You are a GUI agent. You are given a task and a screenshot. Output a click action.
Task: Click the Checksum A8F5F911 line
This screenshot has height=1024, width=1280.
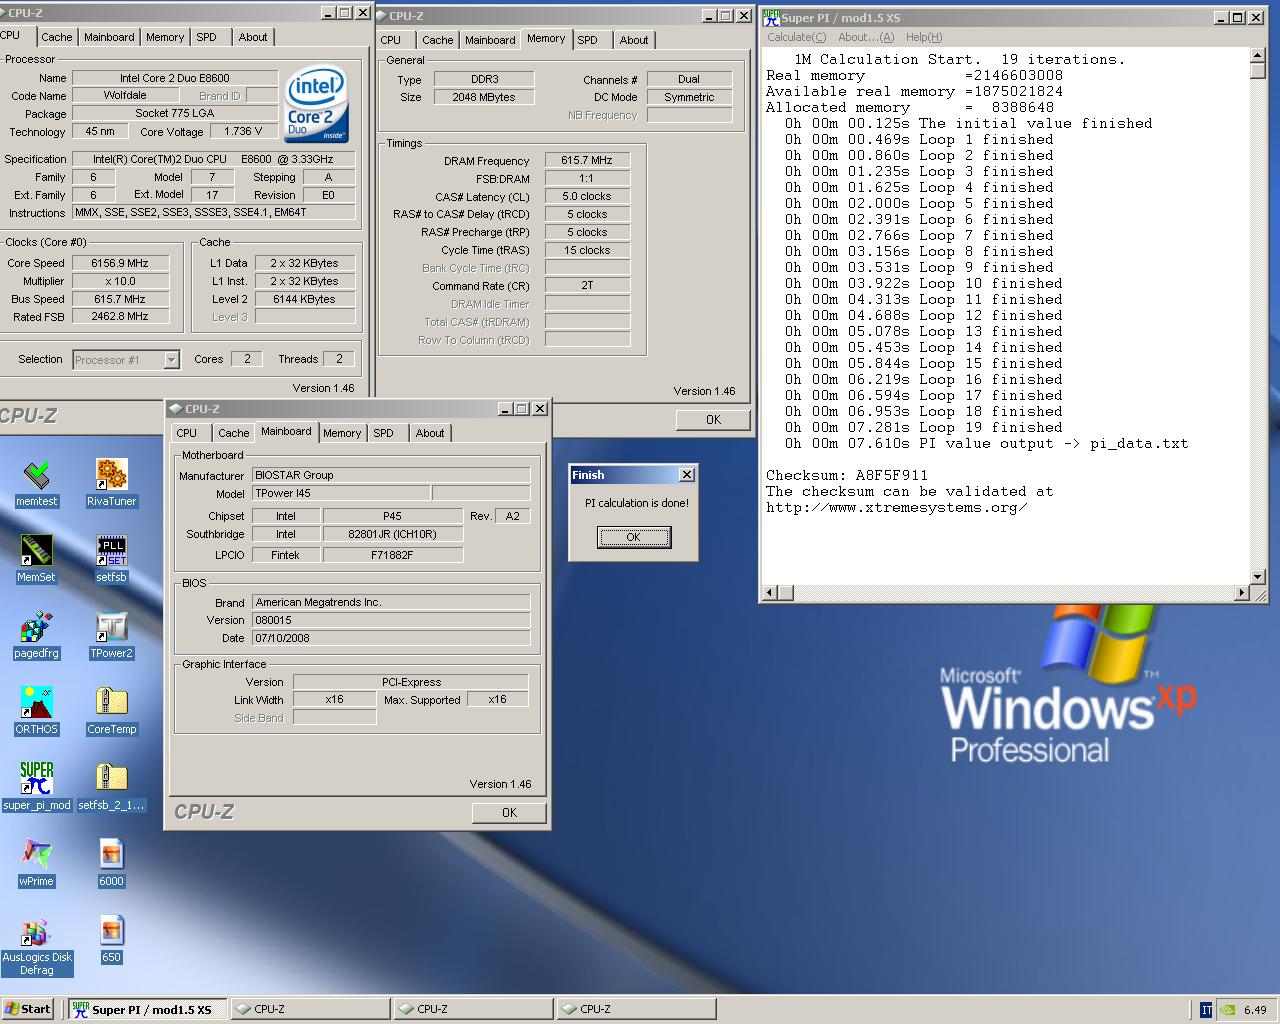847,475
